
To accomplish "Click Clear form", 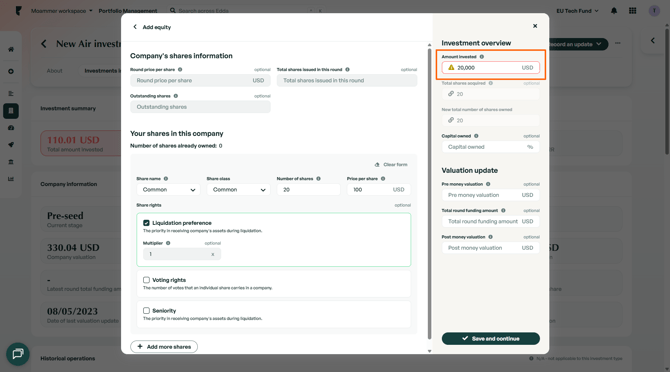I will 391,165.
